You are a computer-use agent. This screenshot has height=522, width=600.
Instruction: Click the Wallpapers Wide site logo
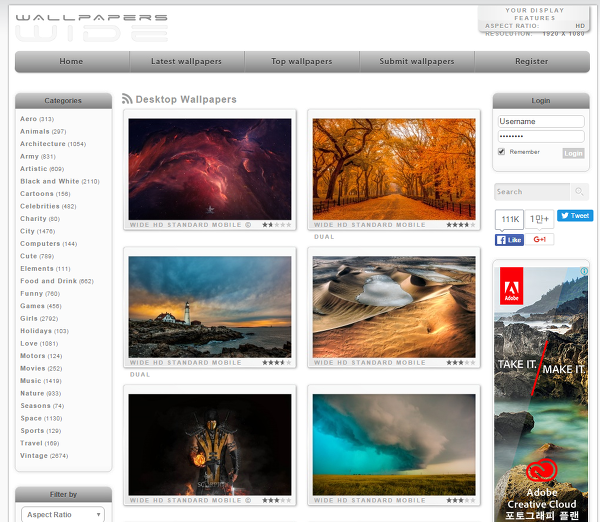pyautogui.click(x=91, y=28)
